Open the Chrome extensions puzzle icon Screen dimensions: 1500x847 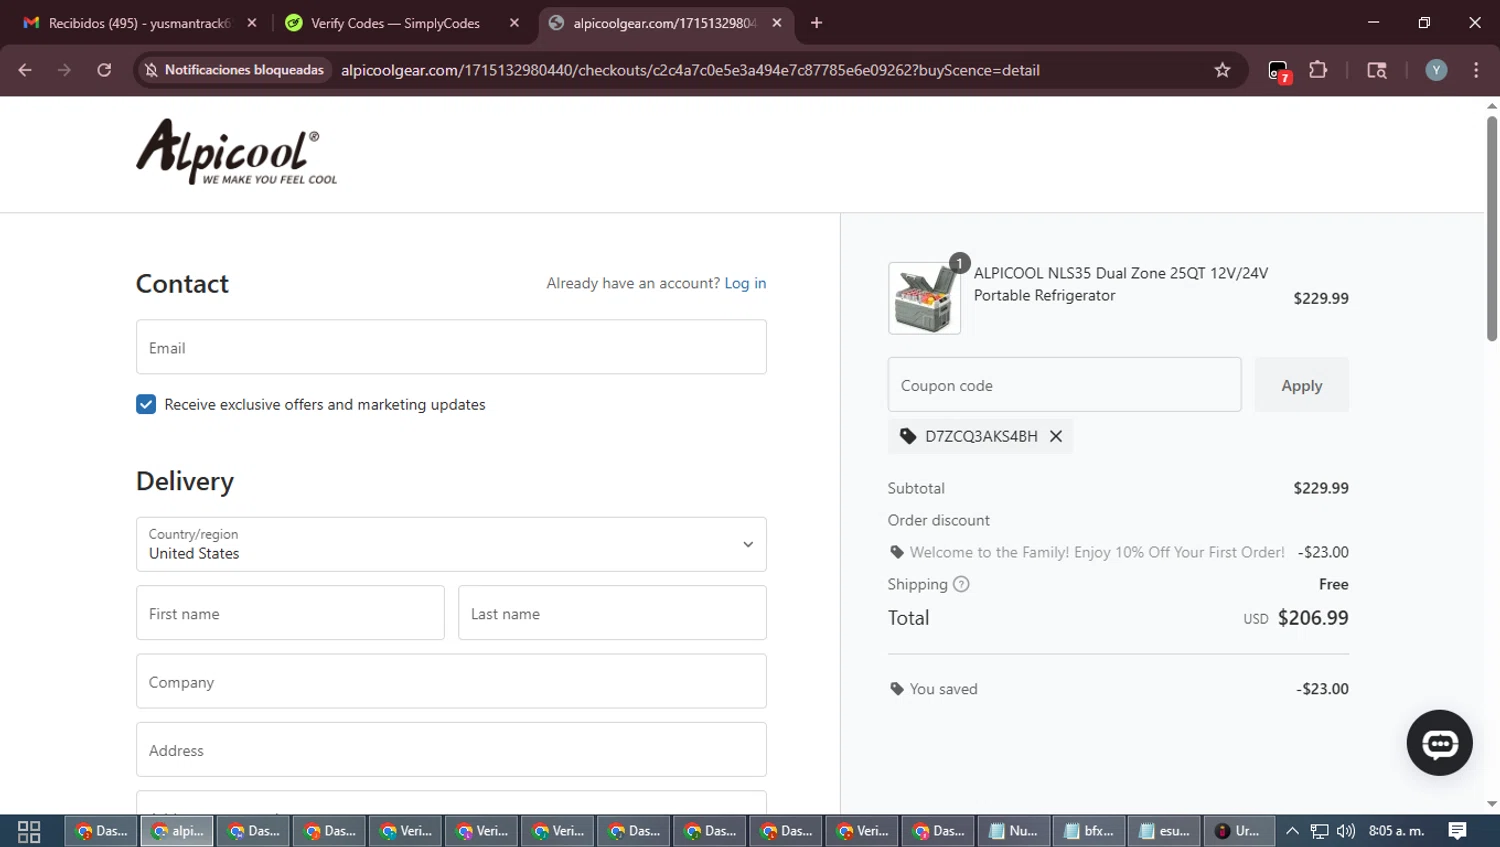[1318, 70]
